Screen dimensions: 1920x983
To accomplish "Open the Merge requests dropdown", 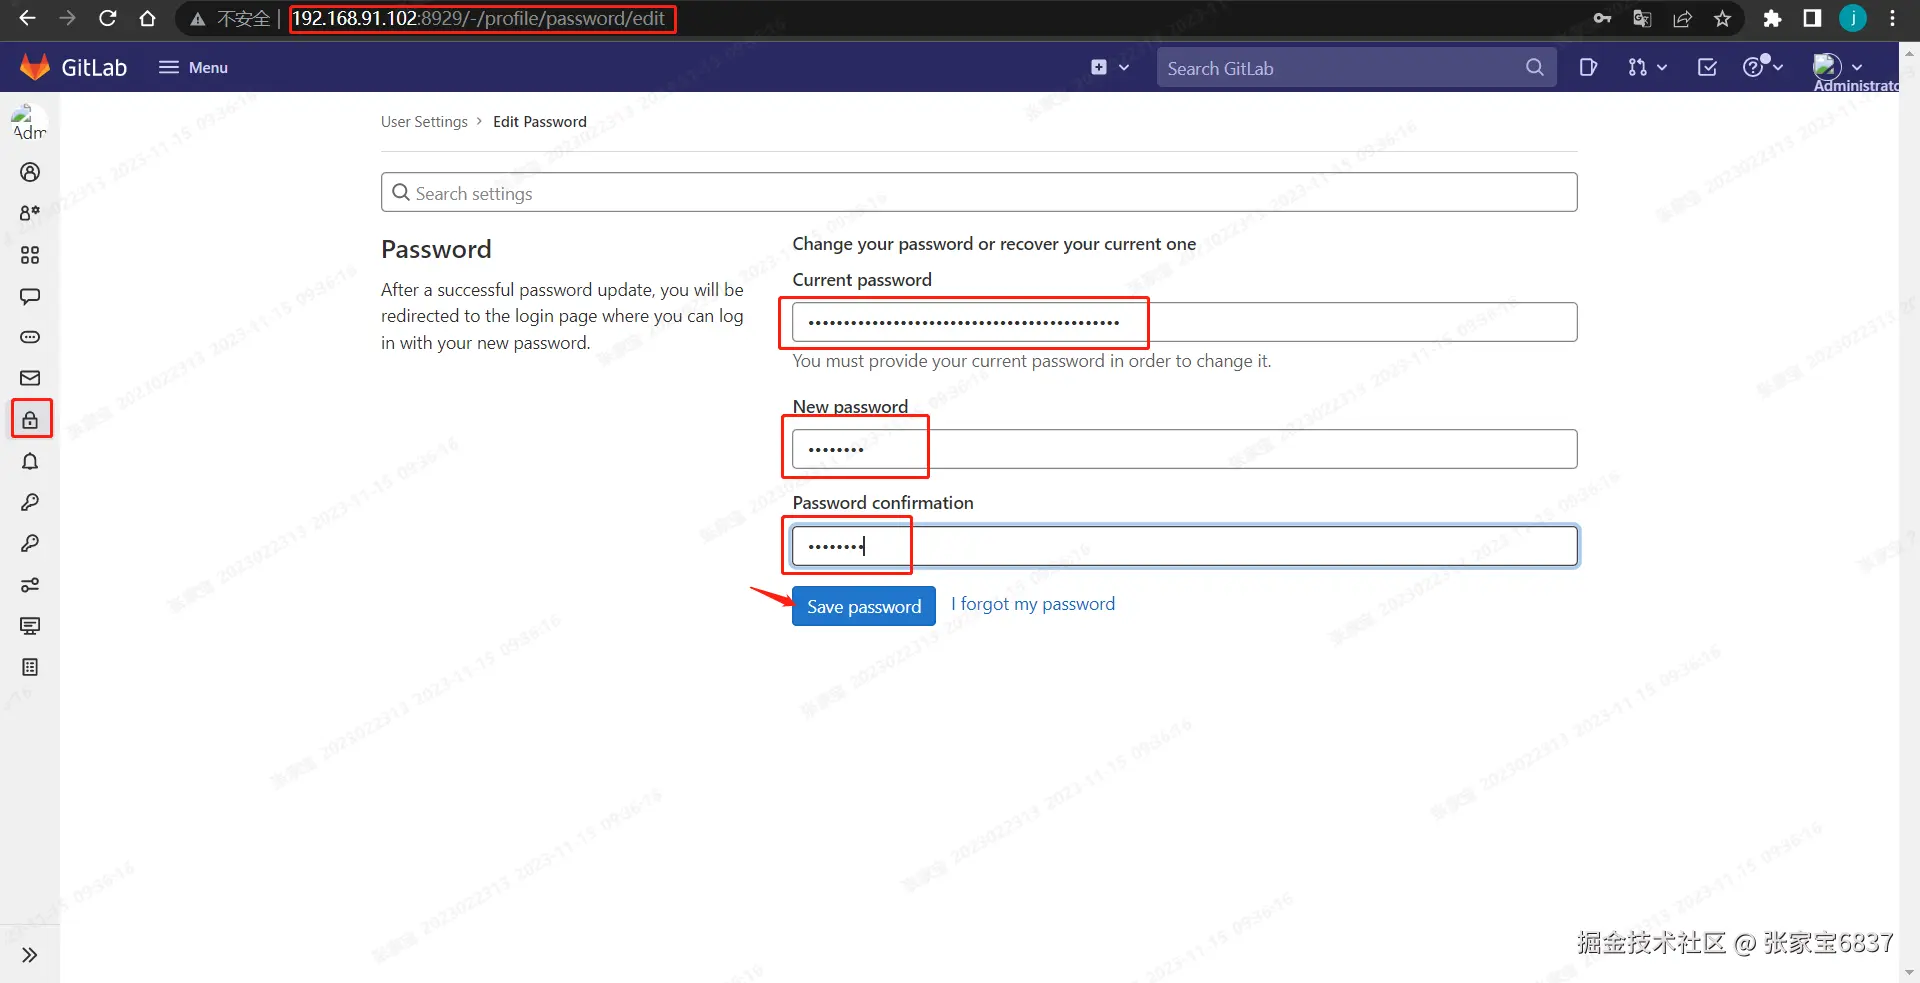I will pyautogui.click(x=1647, y=67).
